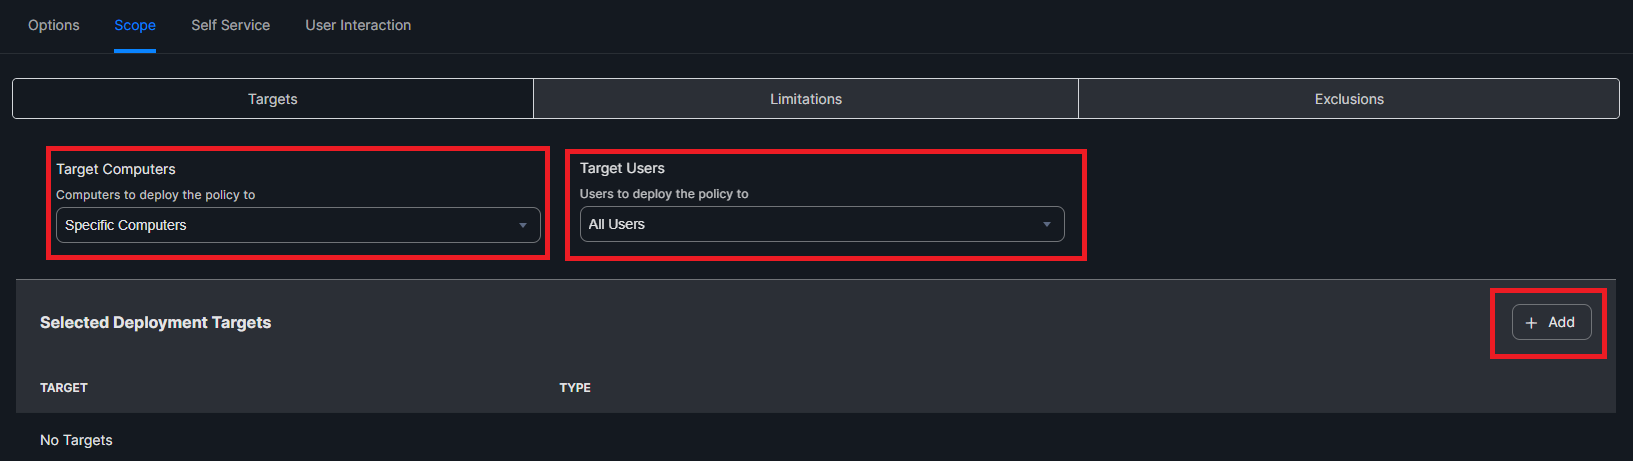Open the Self Service tab
This screenshot has width=1633, height=461.
tap(230, 25)
